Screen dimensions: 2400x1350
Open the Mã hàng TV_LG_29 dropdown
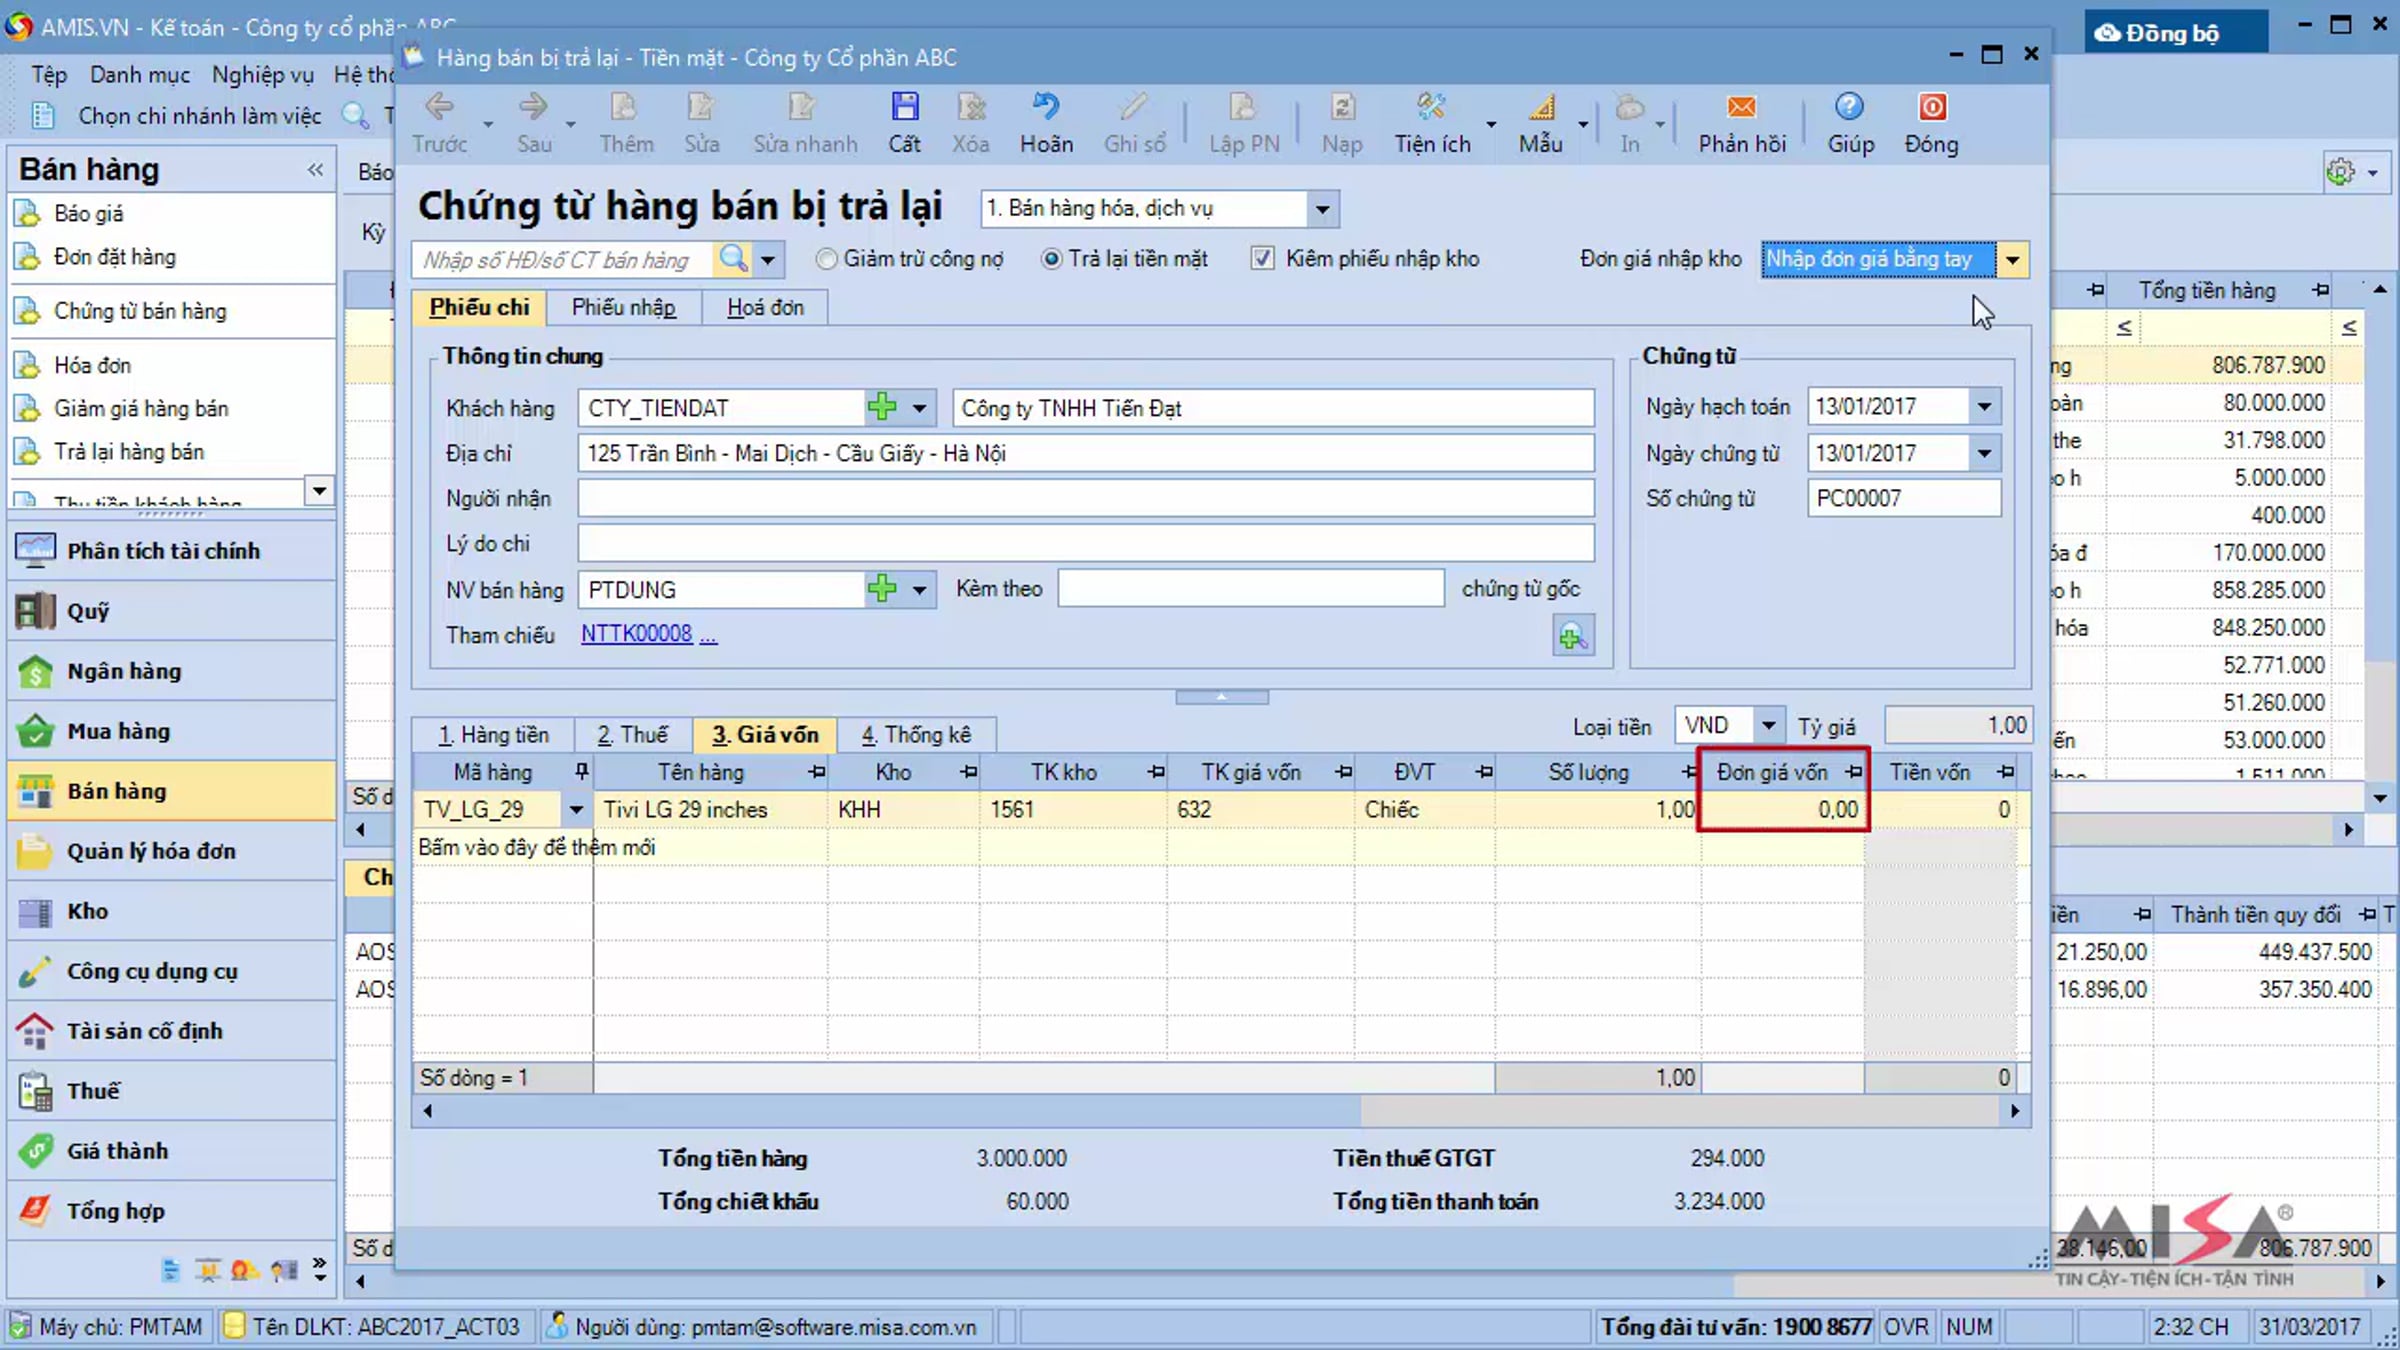click(x=576, y=809)
